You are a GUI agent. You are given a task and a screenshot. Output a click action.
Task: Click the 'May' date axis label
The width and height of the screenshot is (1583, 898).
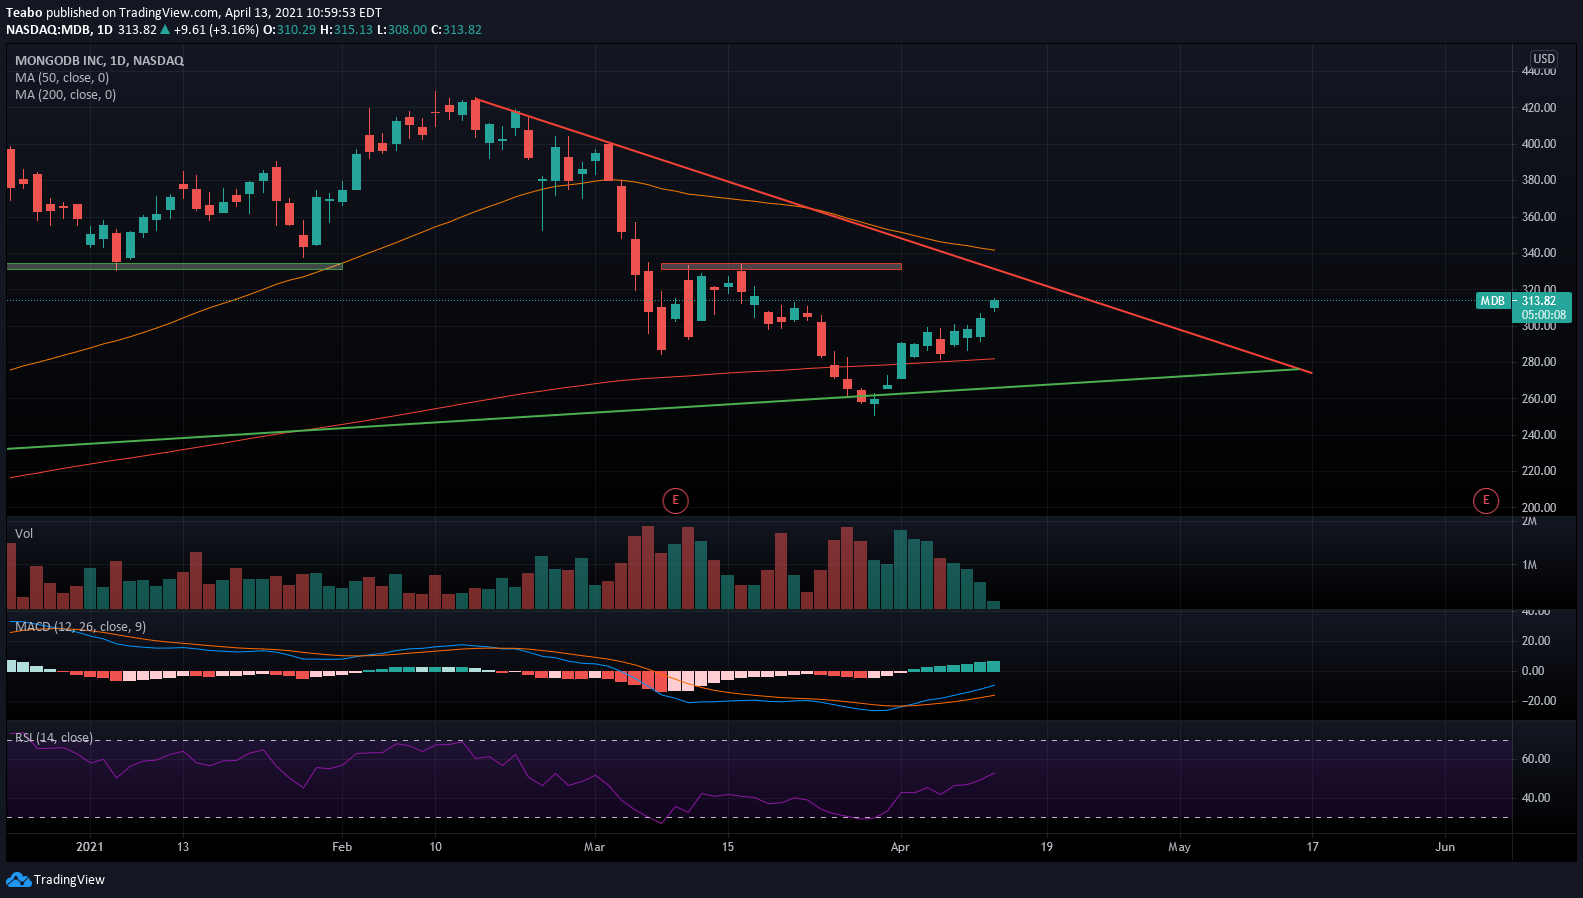(x=1180, y=847)
